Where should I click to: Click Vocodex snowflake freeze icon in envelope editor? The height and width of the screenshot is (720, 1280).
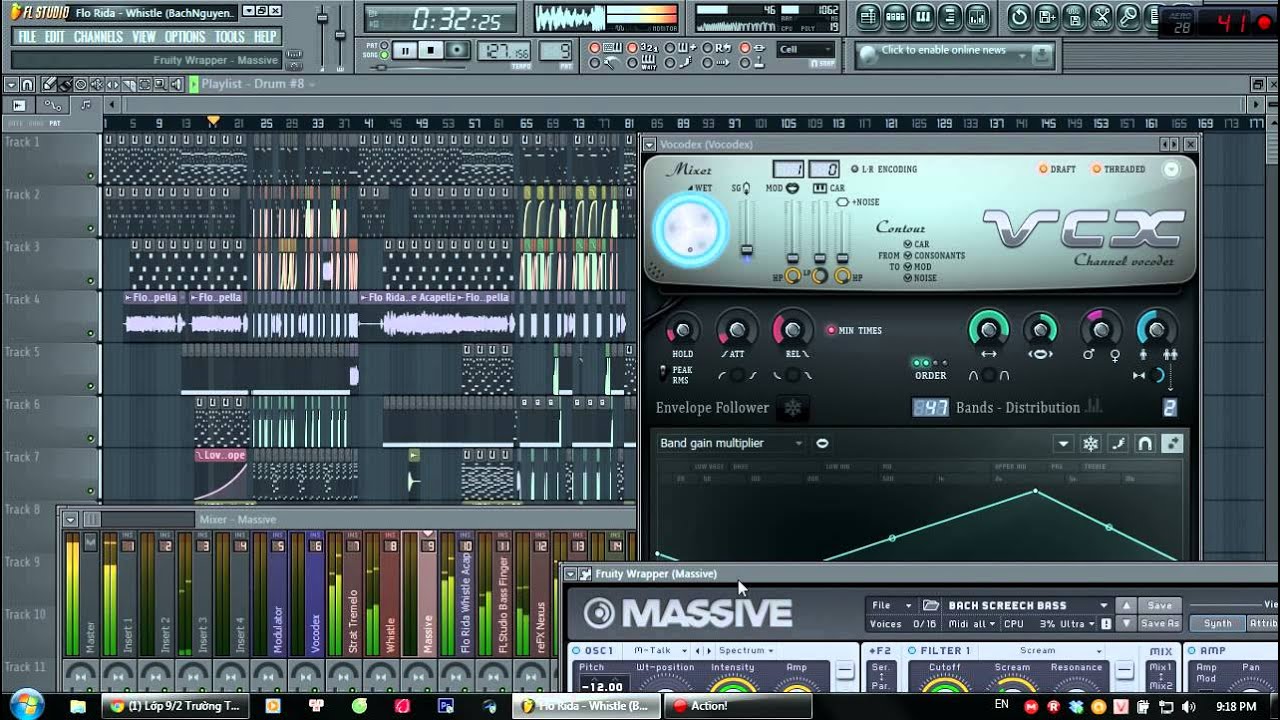(x=1091, y=443)
